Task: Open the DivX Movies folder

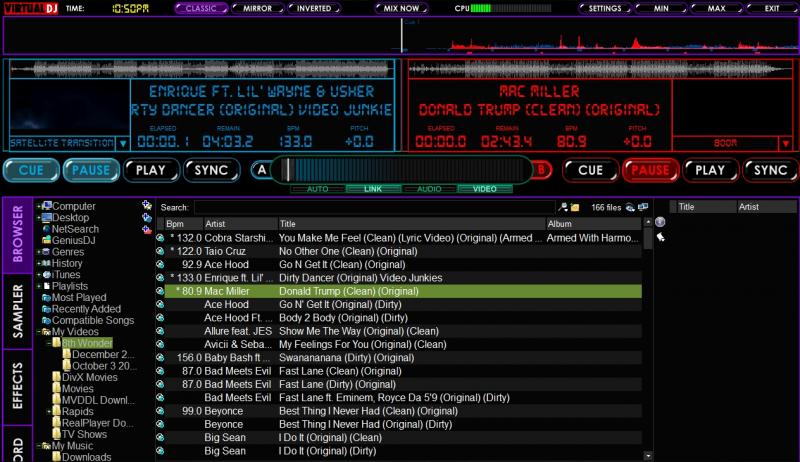Action: [x=85, y=377]
